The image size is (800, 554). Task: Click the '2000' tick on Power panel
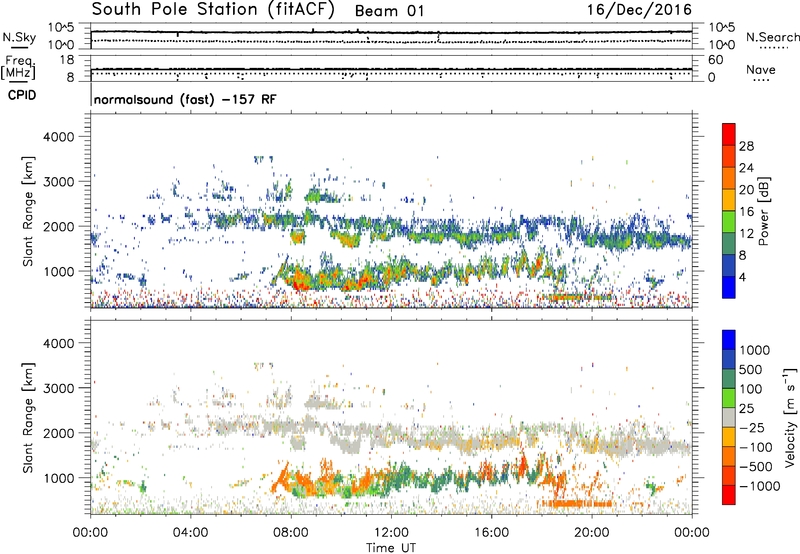tap(59, 226)
